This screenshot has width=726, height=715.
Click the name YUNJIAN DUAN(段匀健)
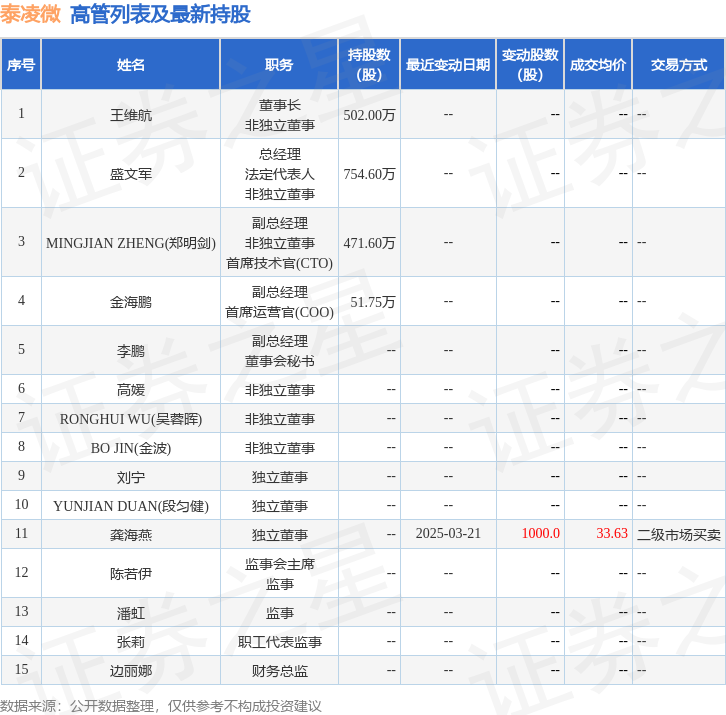click(x=131, y=506)
